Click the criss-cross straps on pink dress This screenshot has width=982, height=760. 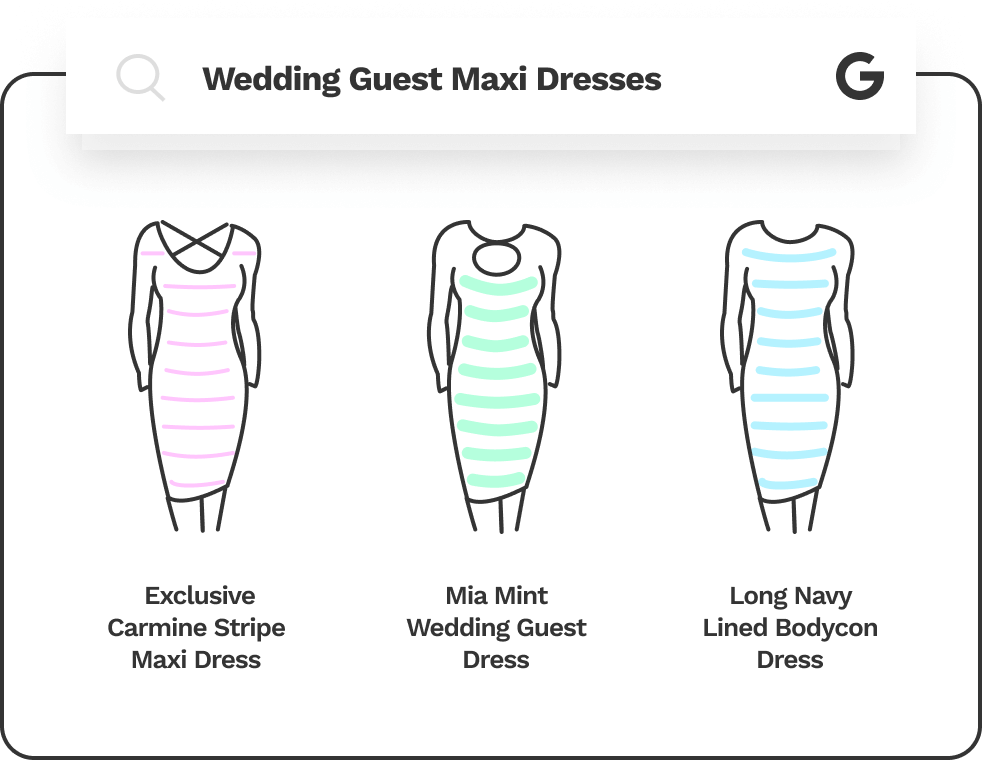click(x=196, y=239)
